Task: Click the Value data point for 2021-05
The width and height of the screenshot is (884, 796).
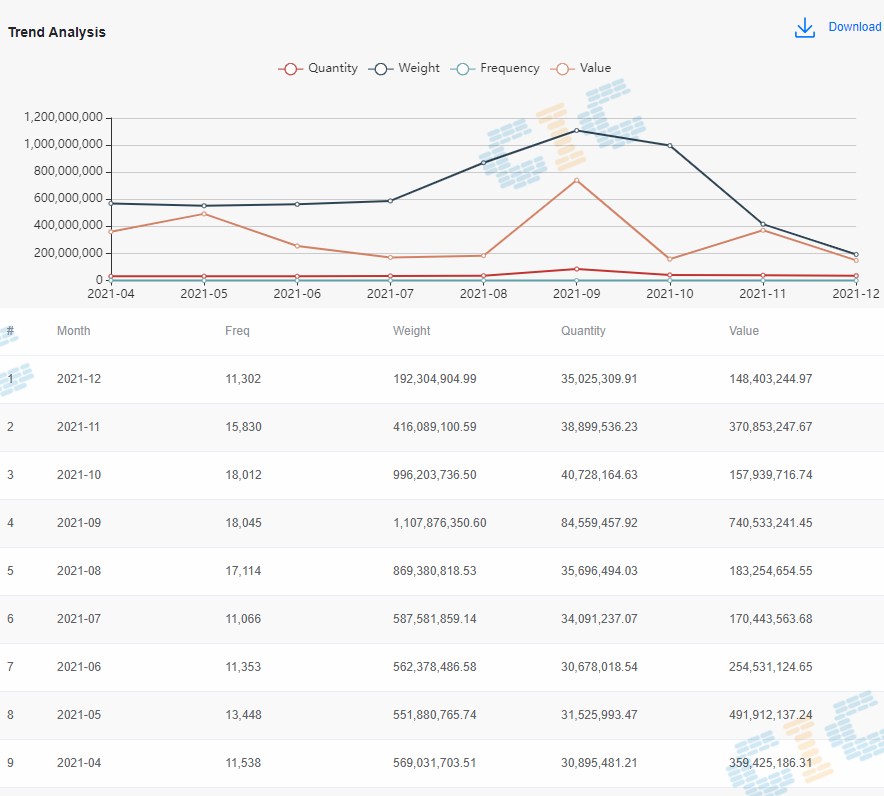Action: [204, 214]
